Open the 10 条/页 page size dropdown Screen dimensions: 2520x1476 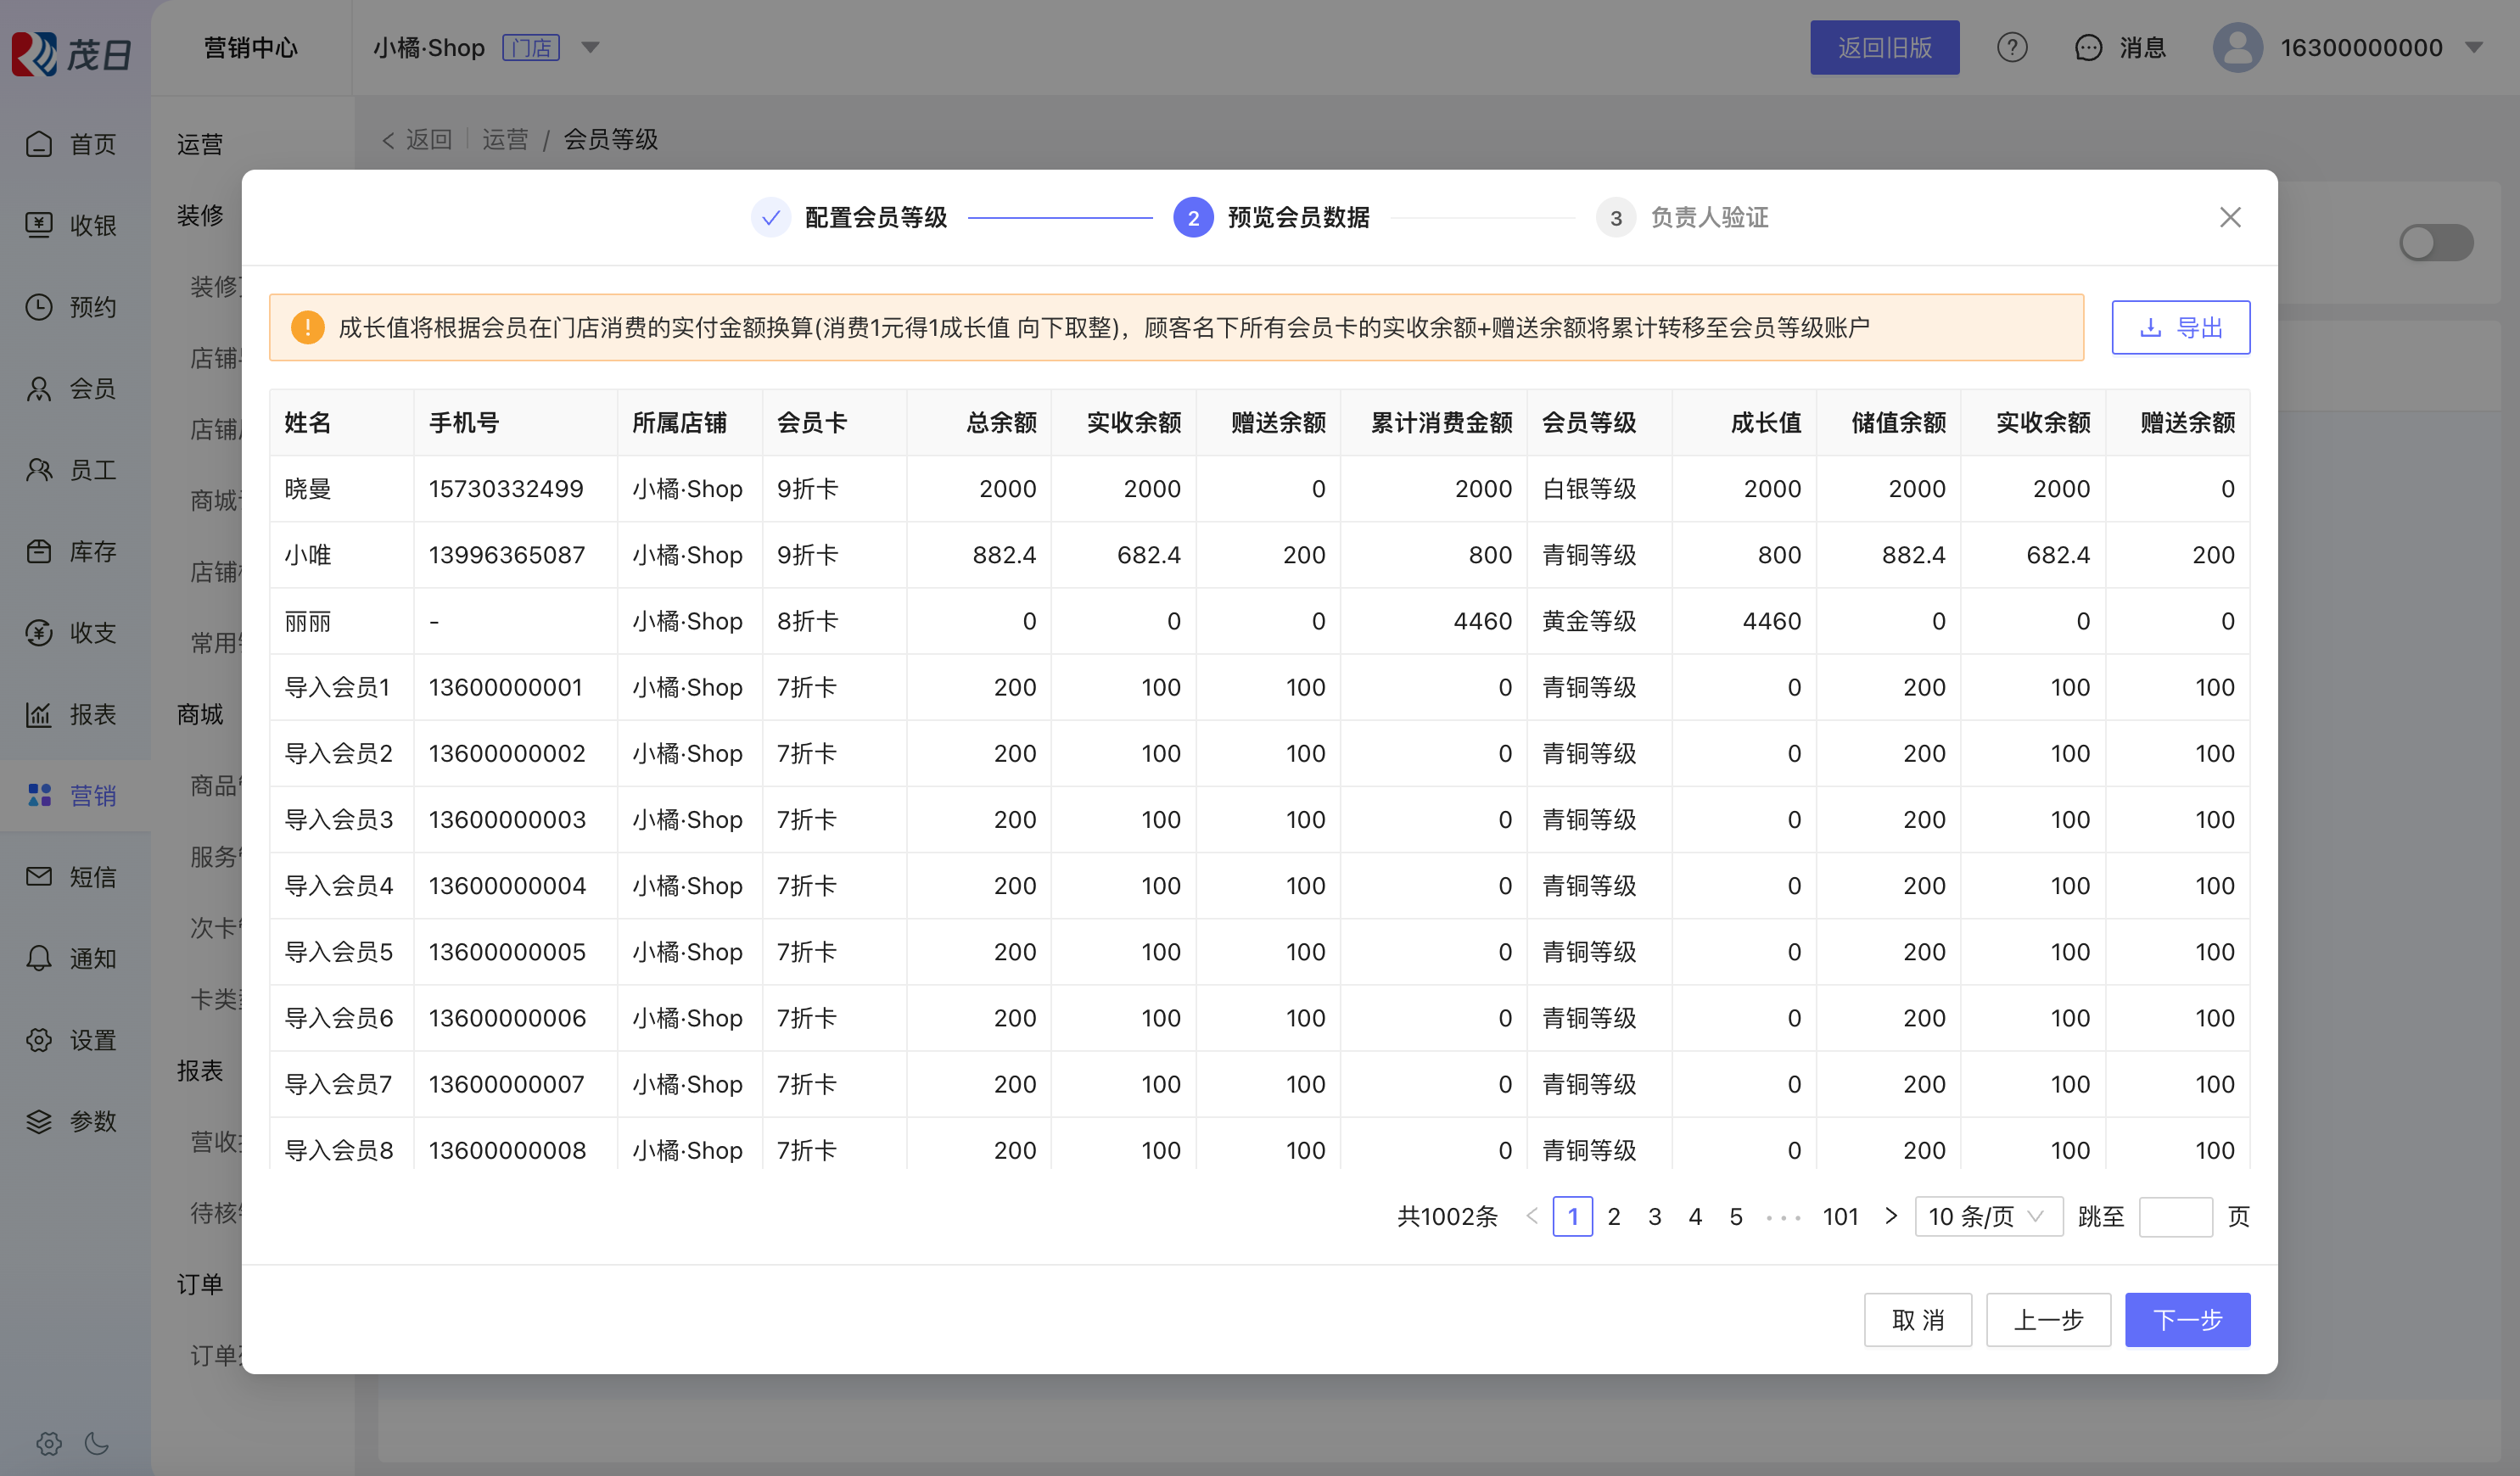1987,1216
